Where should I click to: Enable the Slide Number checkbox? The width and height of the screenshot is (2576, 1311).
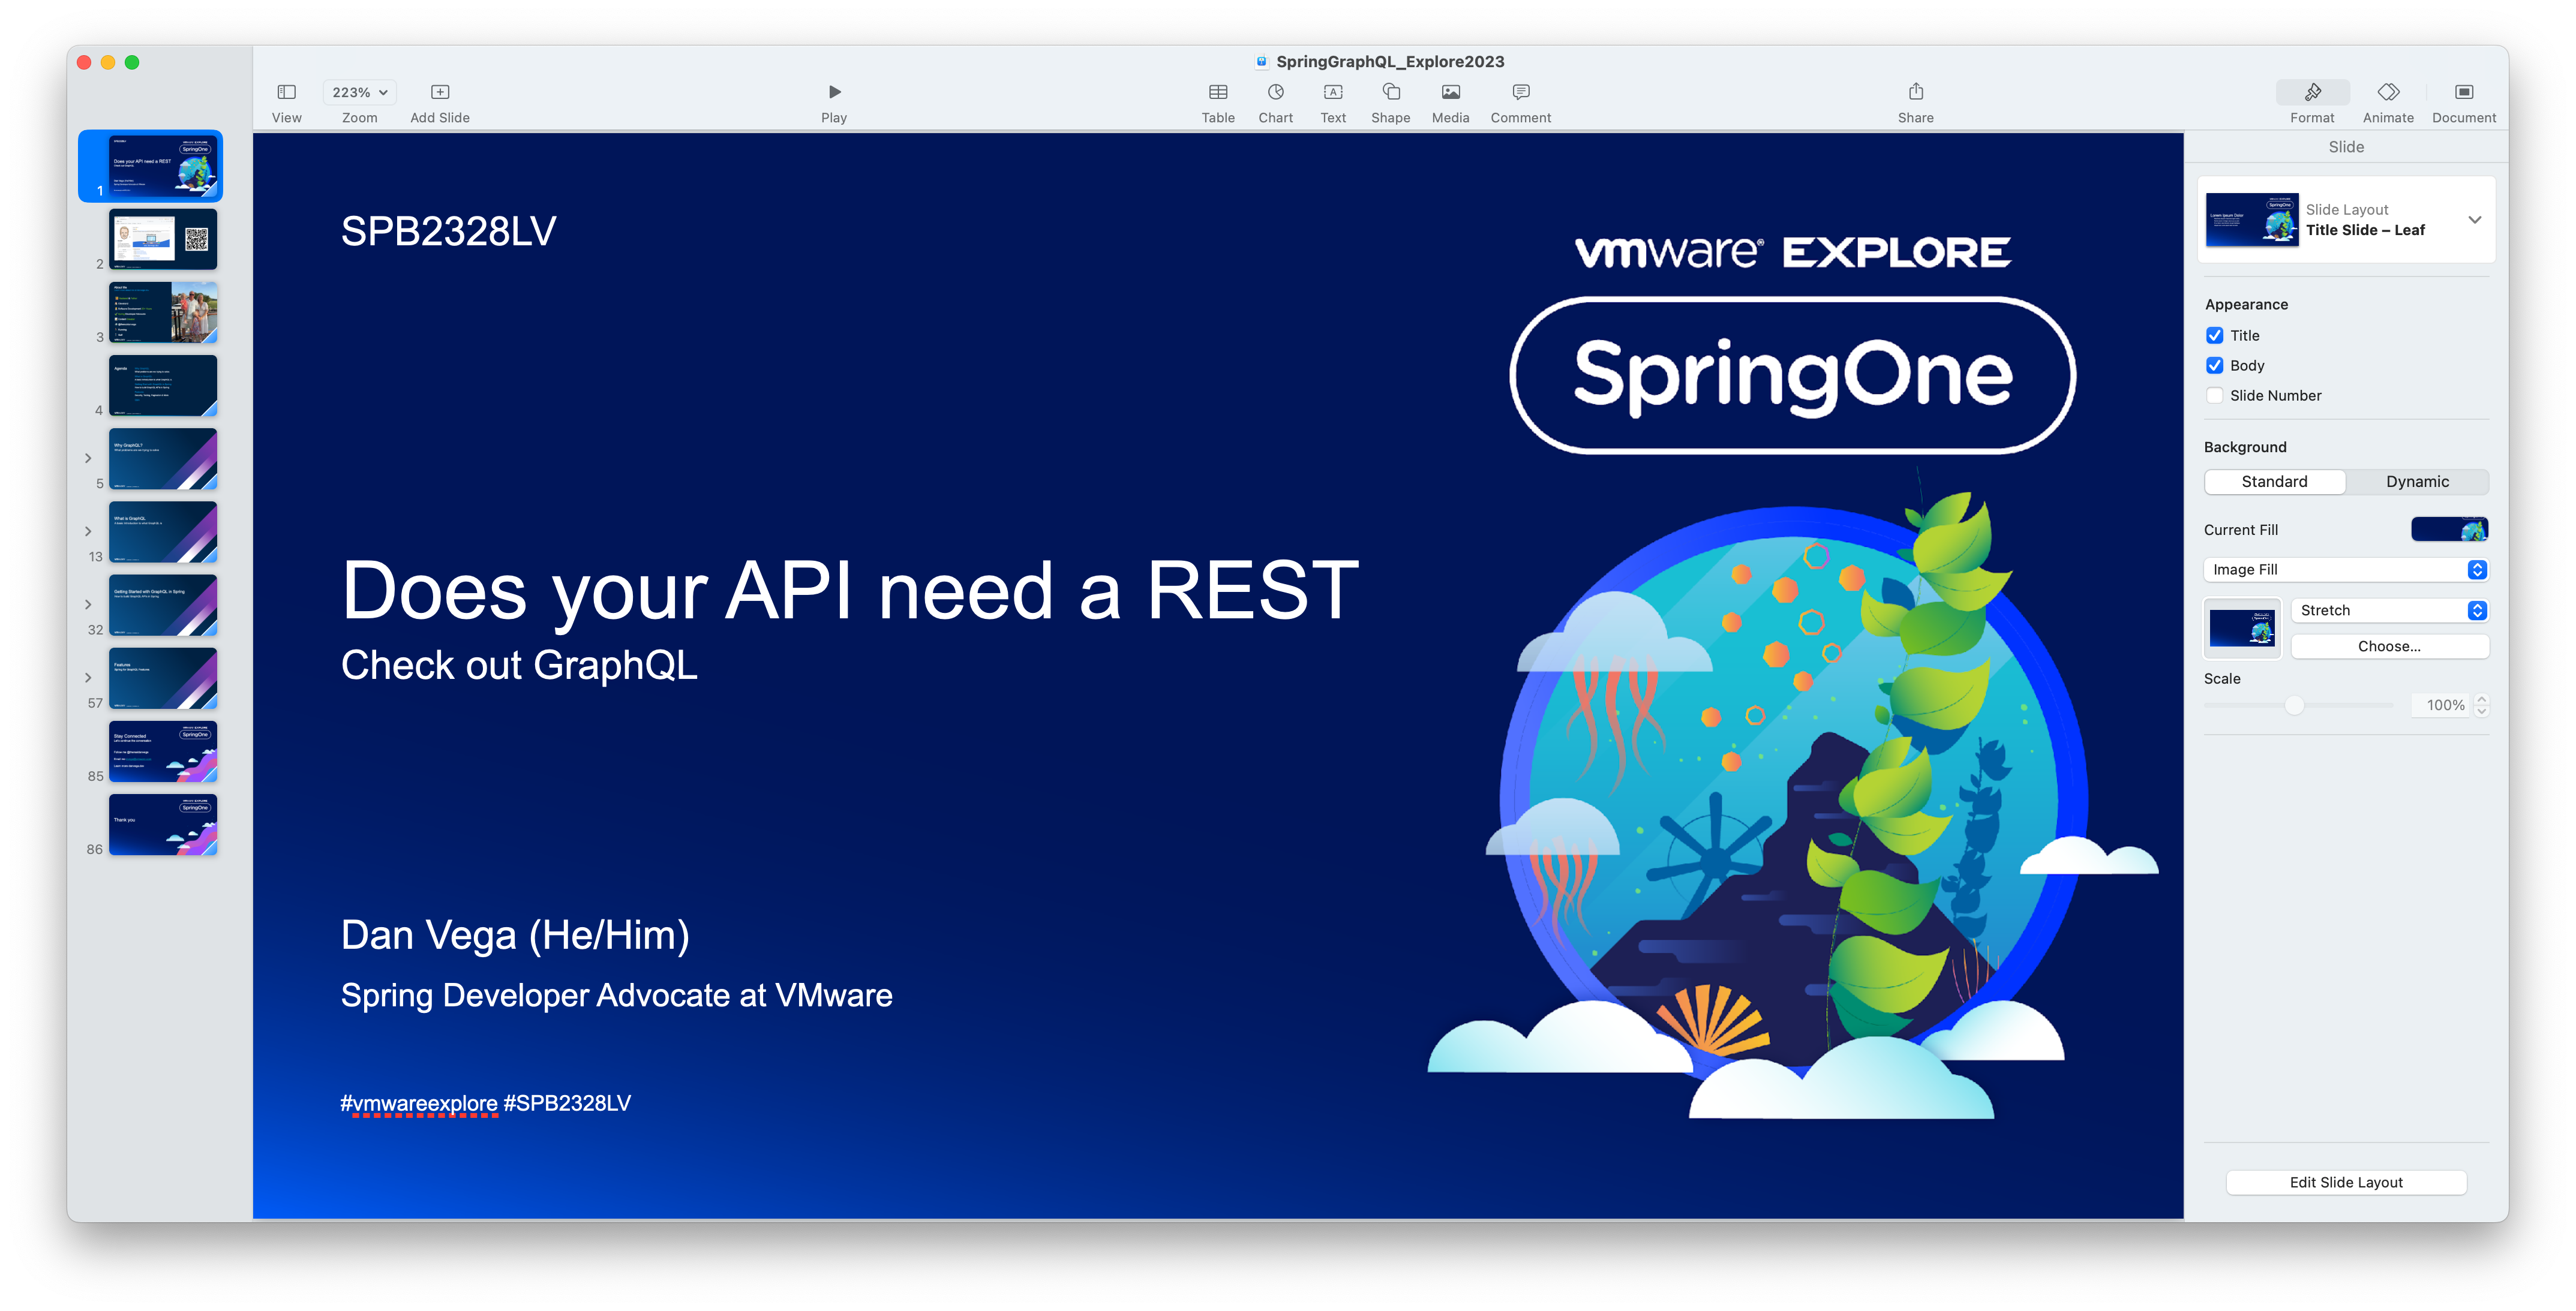[x=2214, y=396]
